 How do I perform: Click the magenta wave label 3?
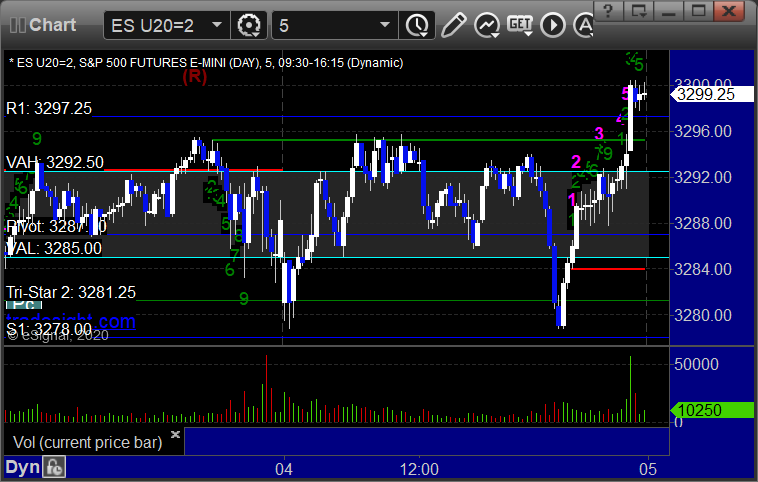tap(599, 133)
